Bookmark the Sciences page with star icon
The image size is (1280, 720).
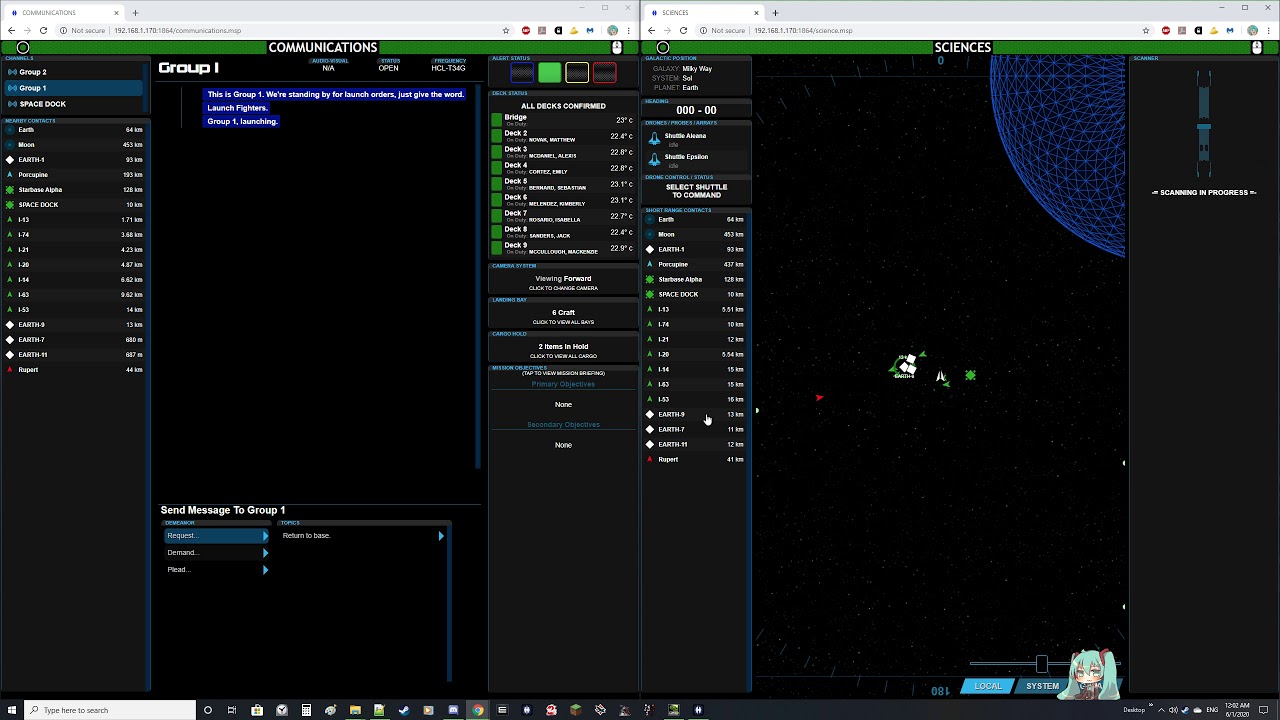1146,31
